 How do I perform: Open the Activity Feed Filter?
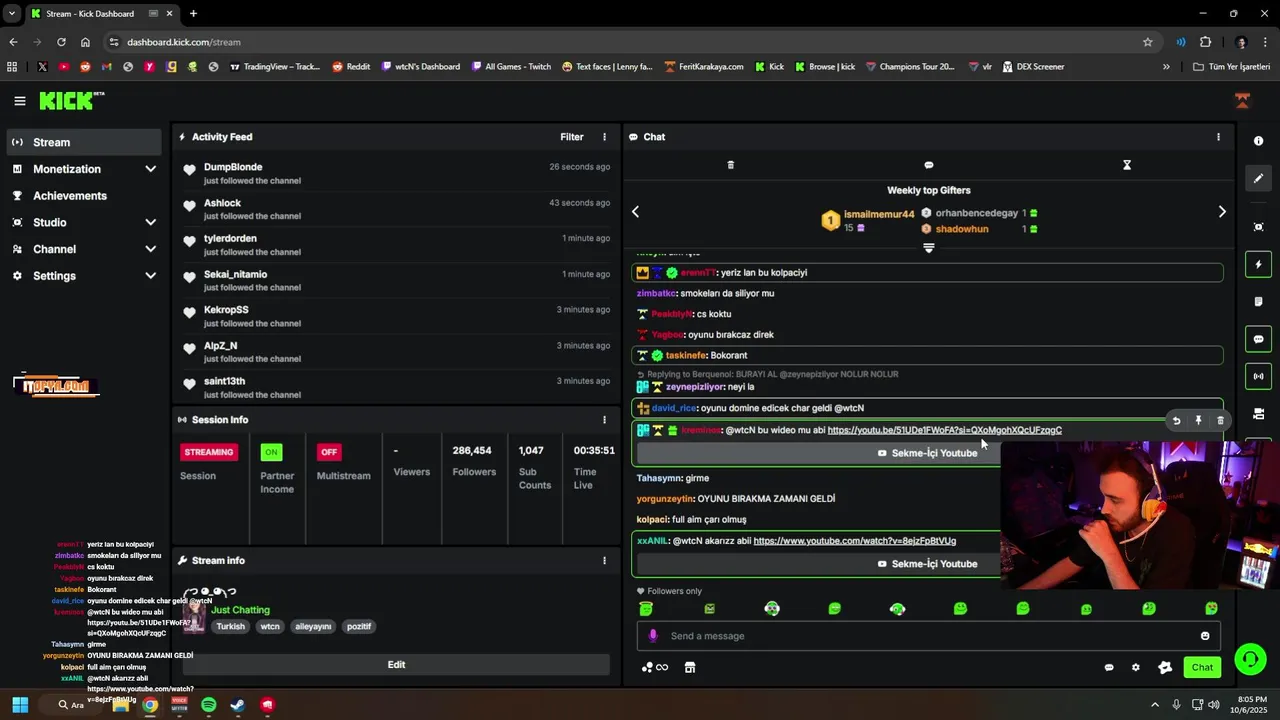point(571,137)
